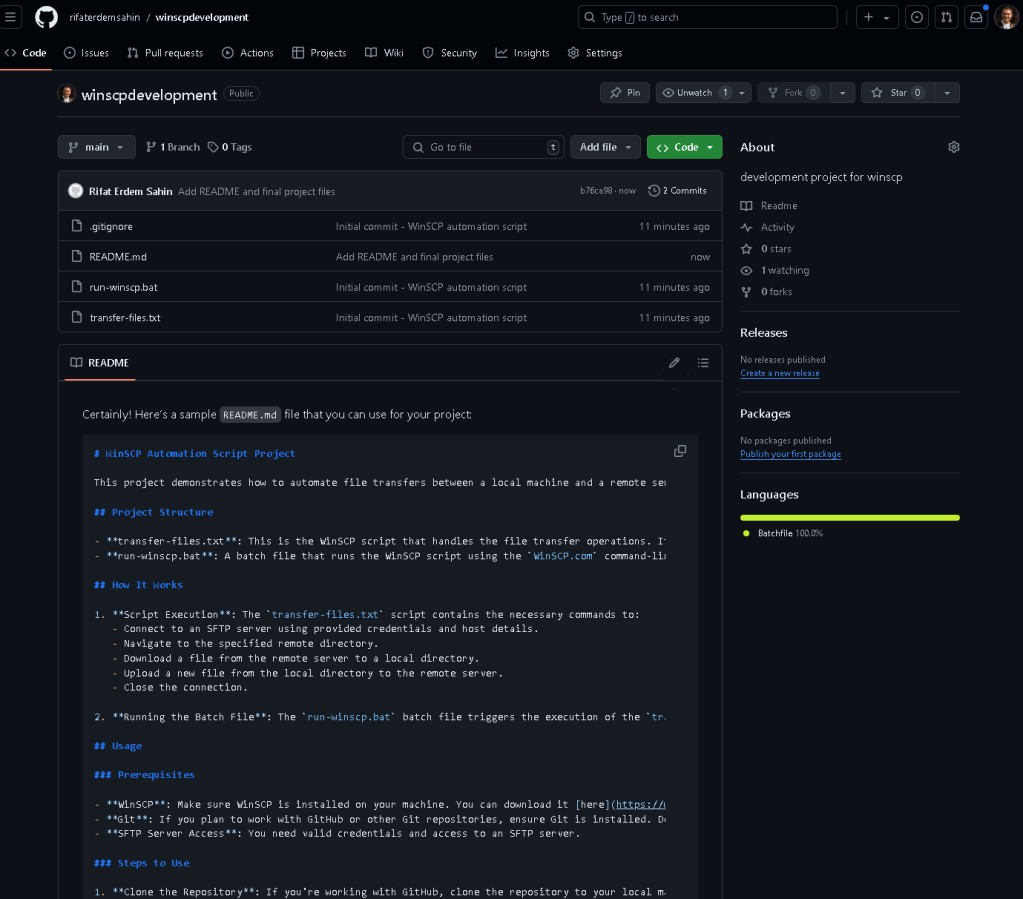Open the README outline list icon
Screen dimensions: 1023x899
tap(703, 363)
